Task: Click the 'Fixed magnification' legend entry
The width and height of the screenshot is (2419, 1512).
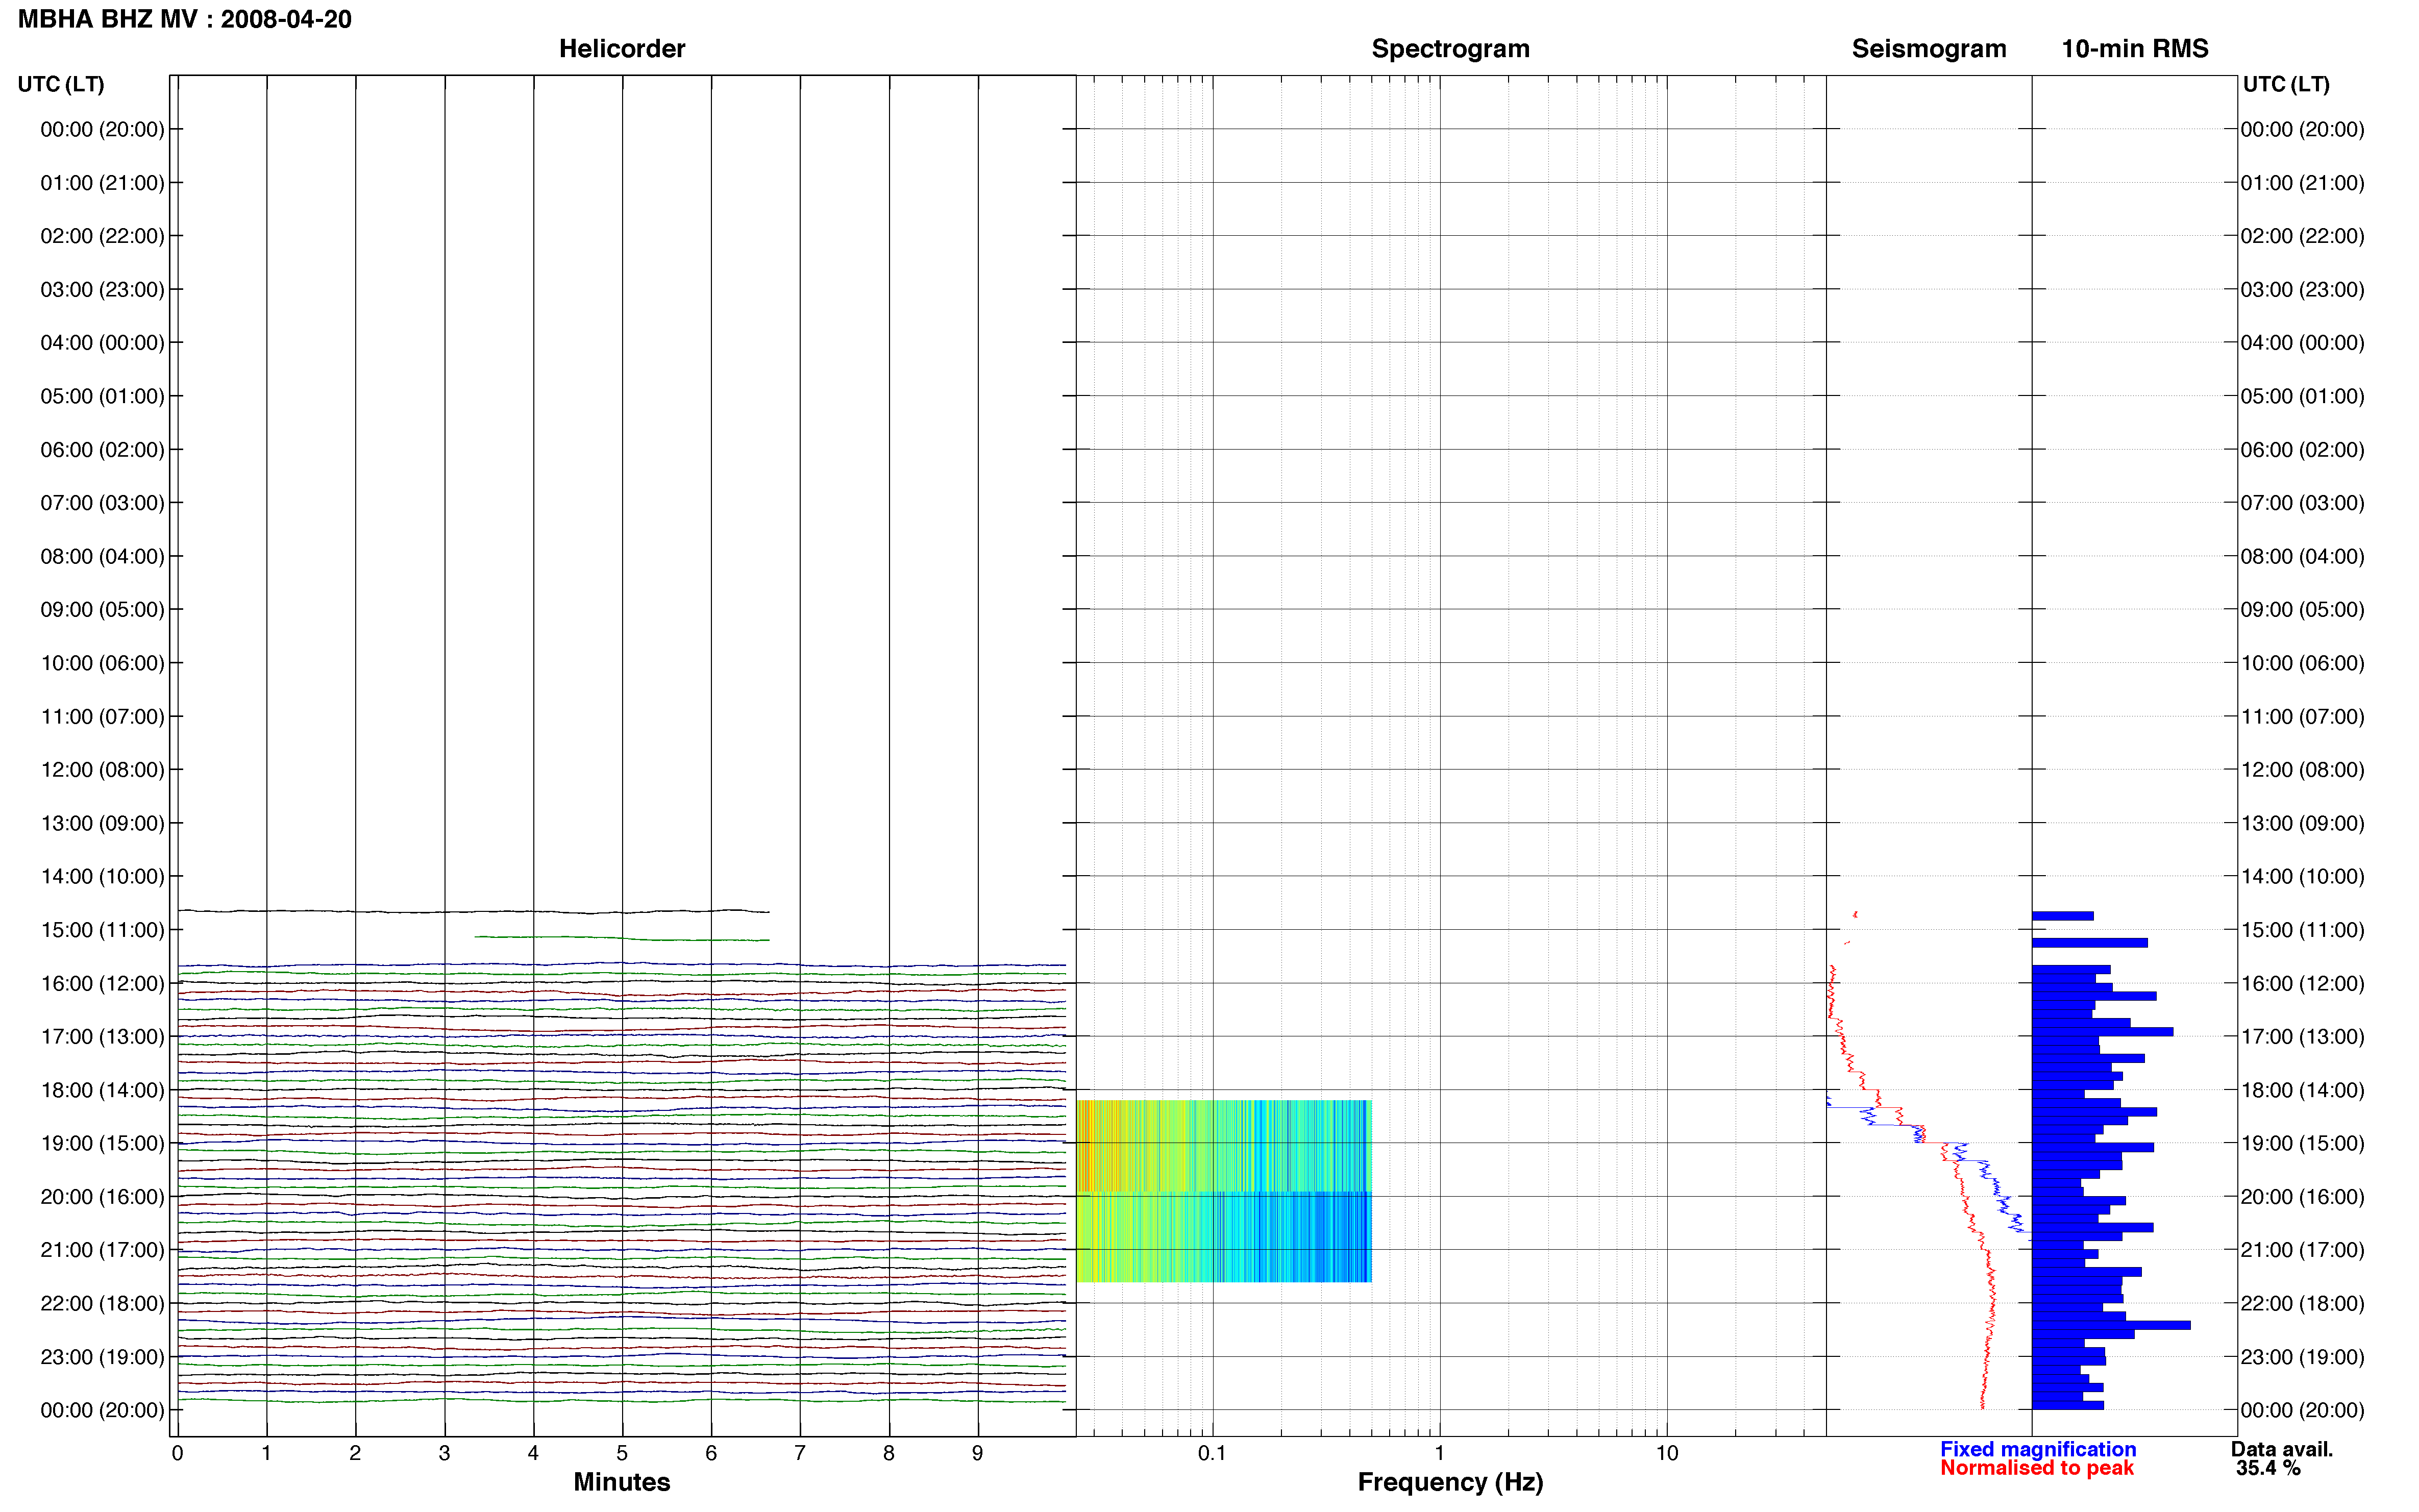Action: 2037,1449
